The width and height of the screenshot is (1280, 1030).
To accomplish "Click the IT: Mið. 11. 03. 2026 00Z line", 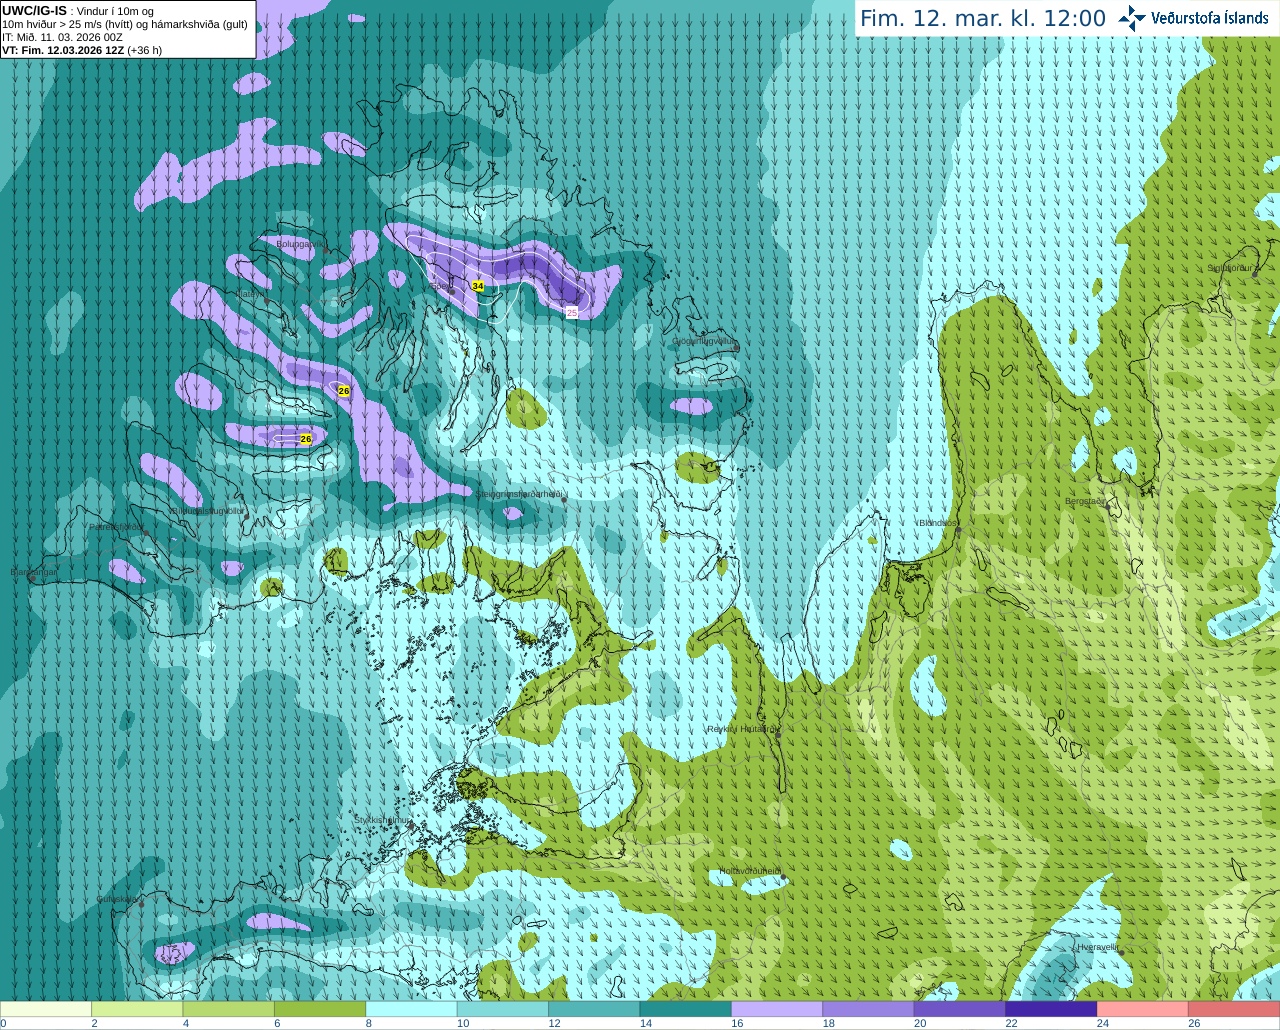I will 62,37.
